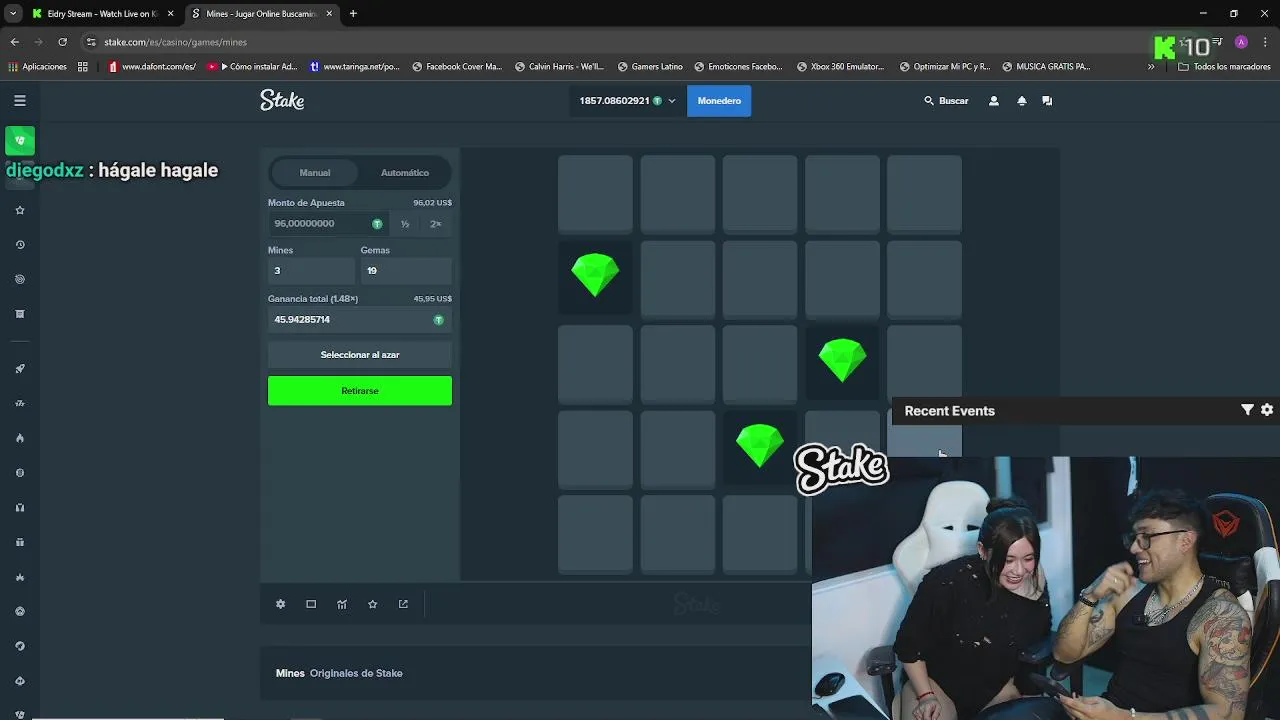This screenshot has height=720, width=1280.
Task: Click the Stake logo in the header
Action: (282, 100)
